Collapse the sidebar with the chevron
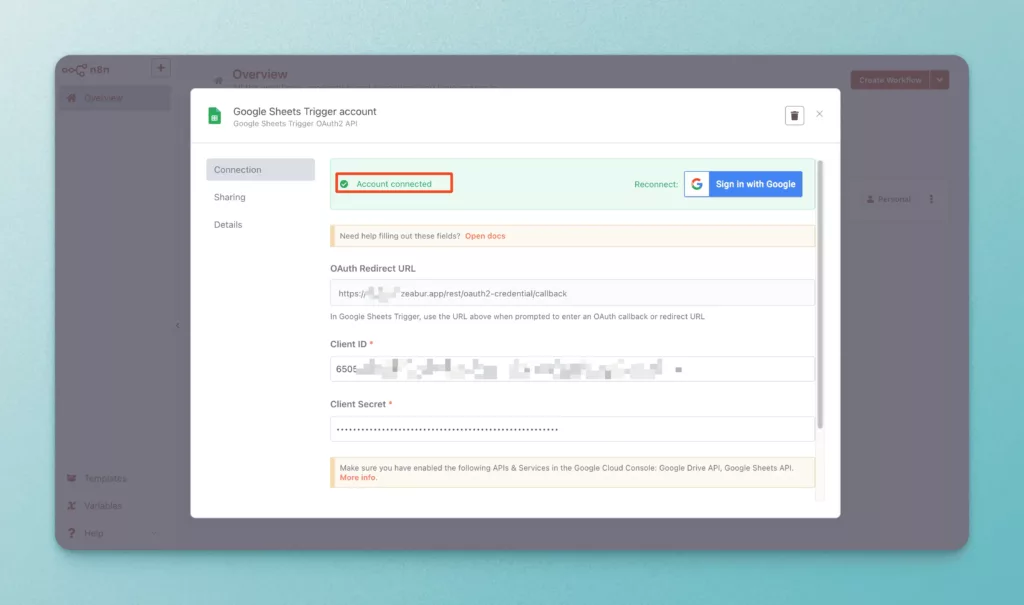This screenshot has width=1024, height=605. 178,325
